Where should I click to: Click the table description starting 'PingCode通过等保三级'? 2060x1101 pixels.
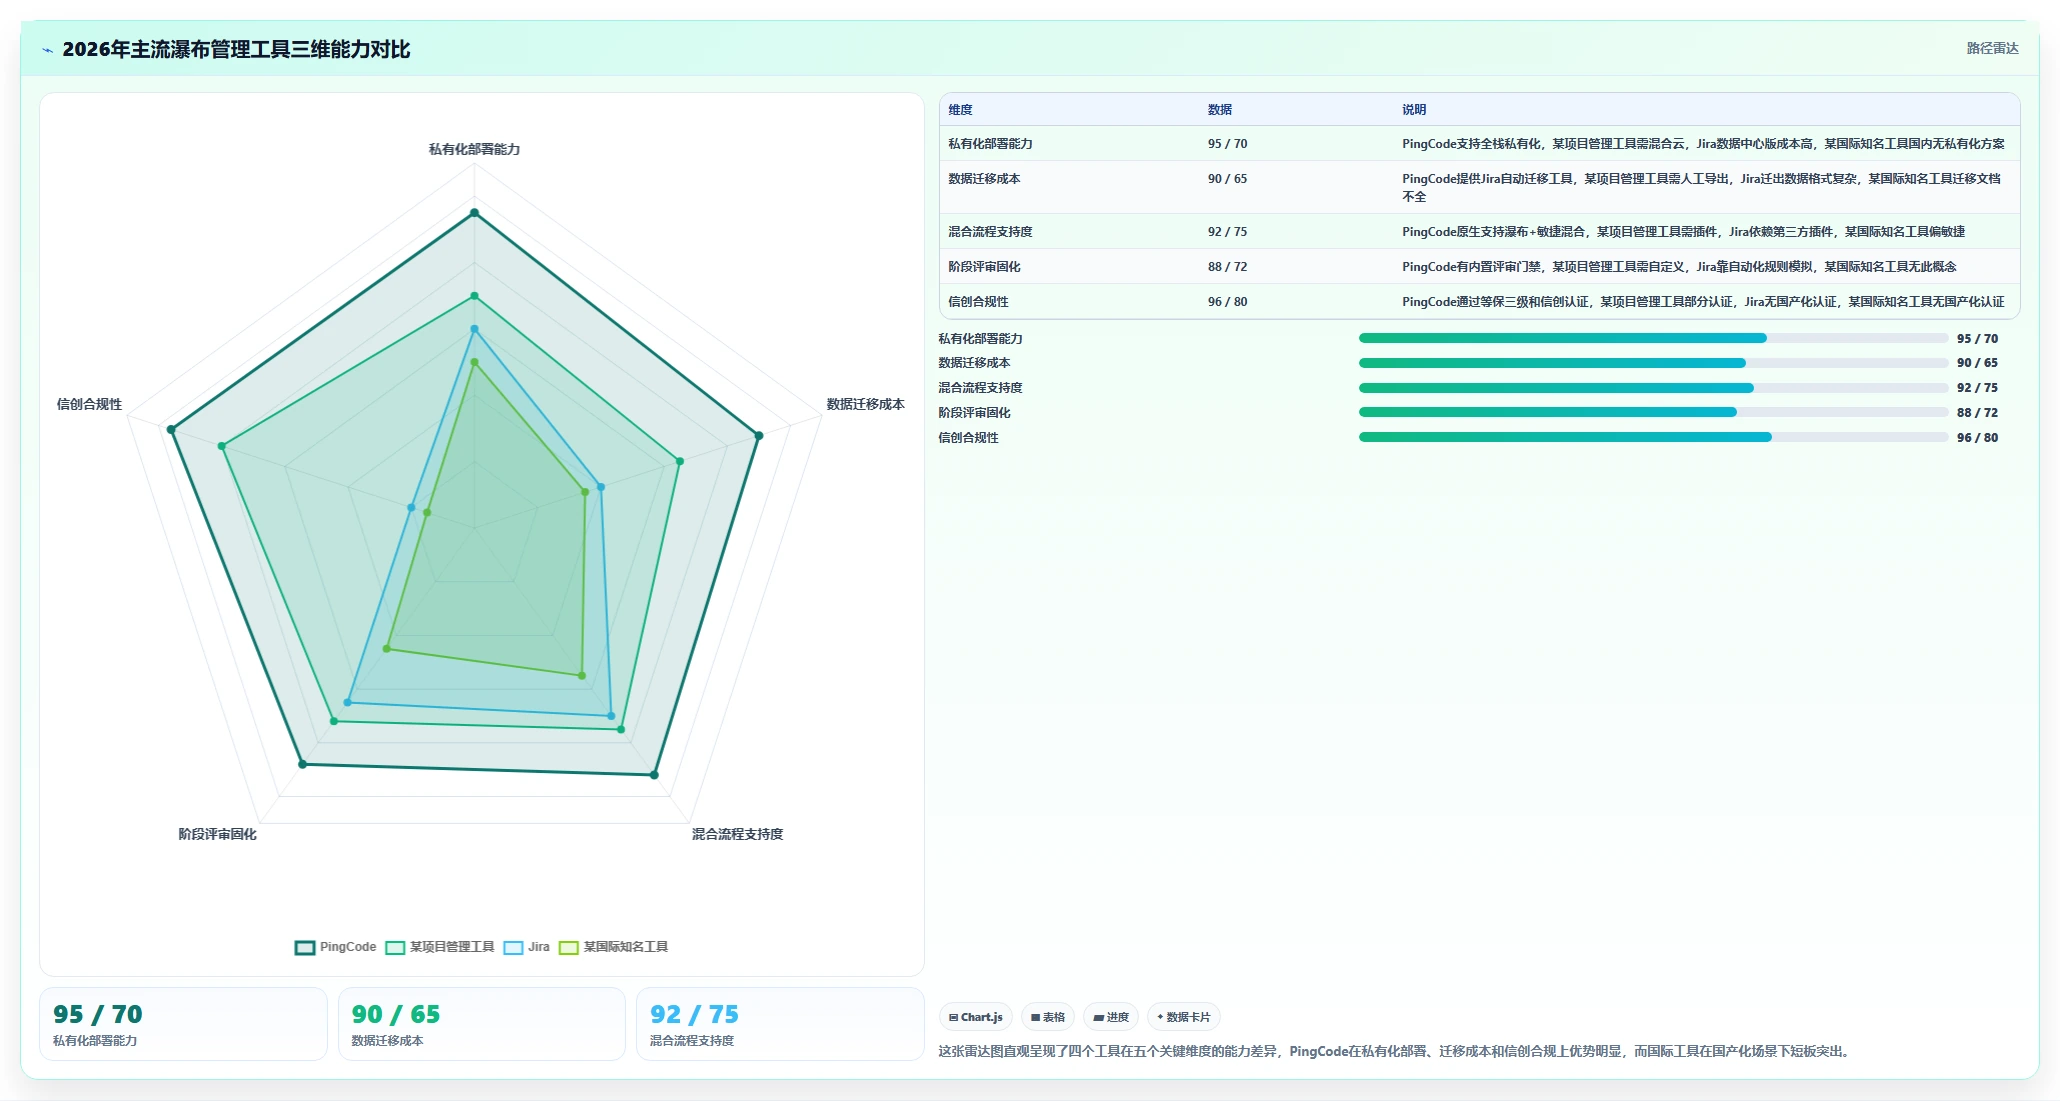pos(1703,302)
